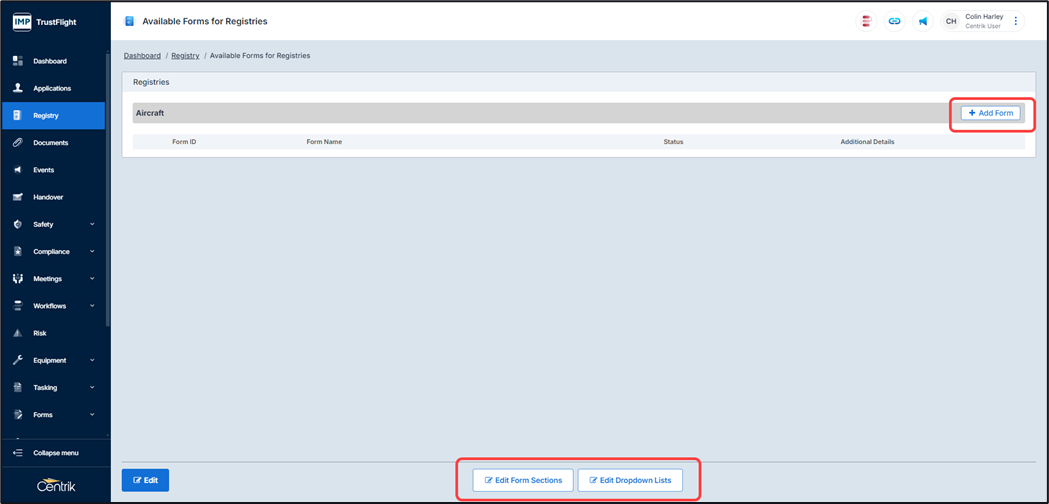Click the Handover sidebar icon

[18, 197]
